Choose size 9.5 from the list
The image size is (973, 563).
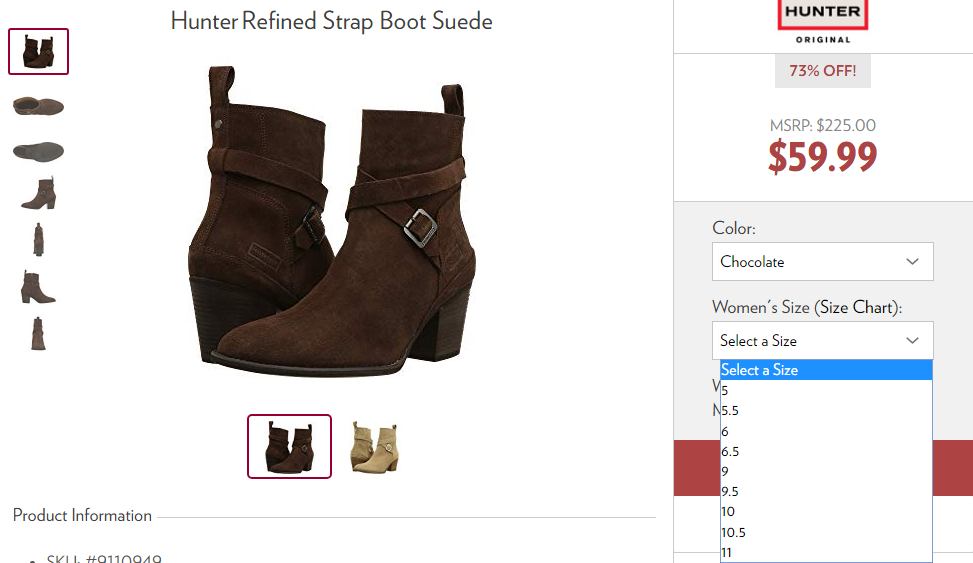point(826,492)
